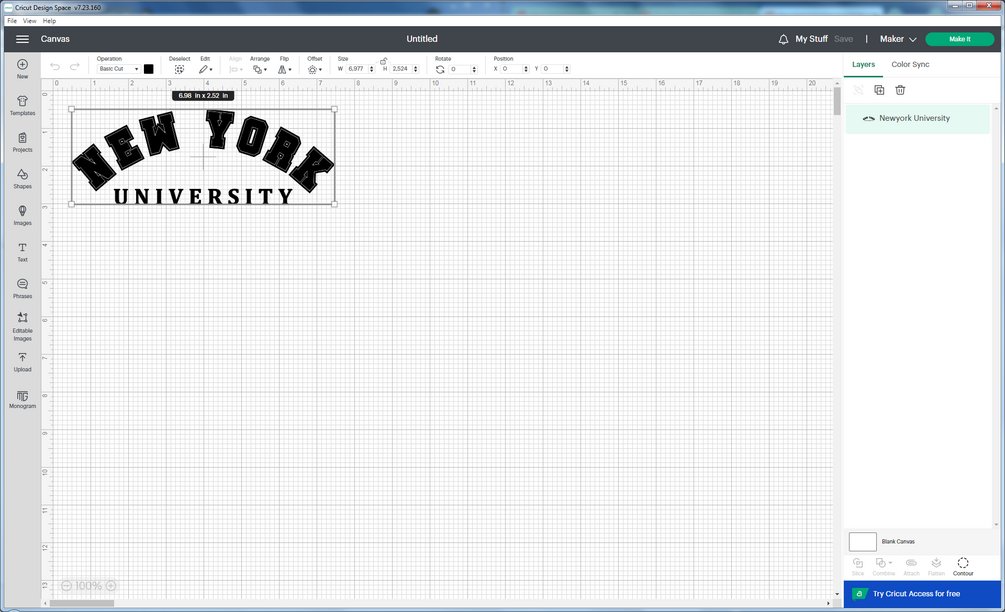This screenshot has height=612, width=1005.
Task: Duplicate the selected layer
Action: point(879,90)
